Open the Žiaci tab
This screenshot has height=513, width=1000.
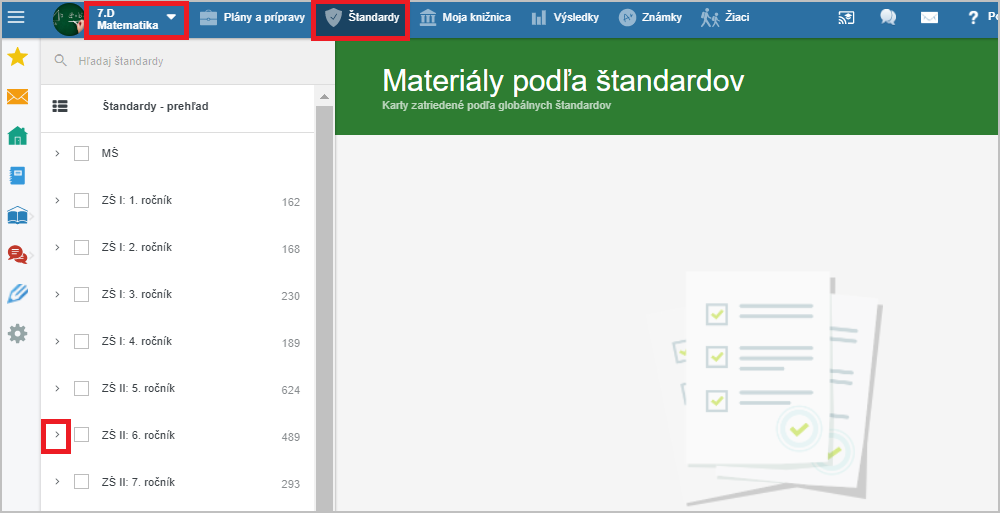(725, 18)
